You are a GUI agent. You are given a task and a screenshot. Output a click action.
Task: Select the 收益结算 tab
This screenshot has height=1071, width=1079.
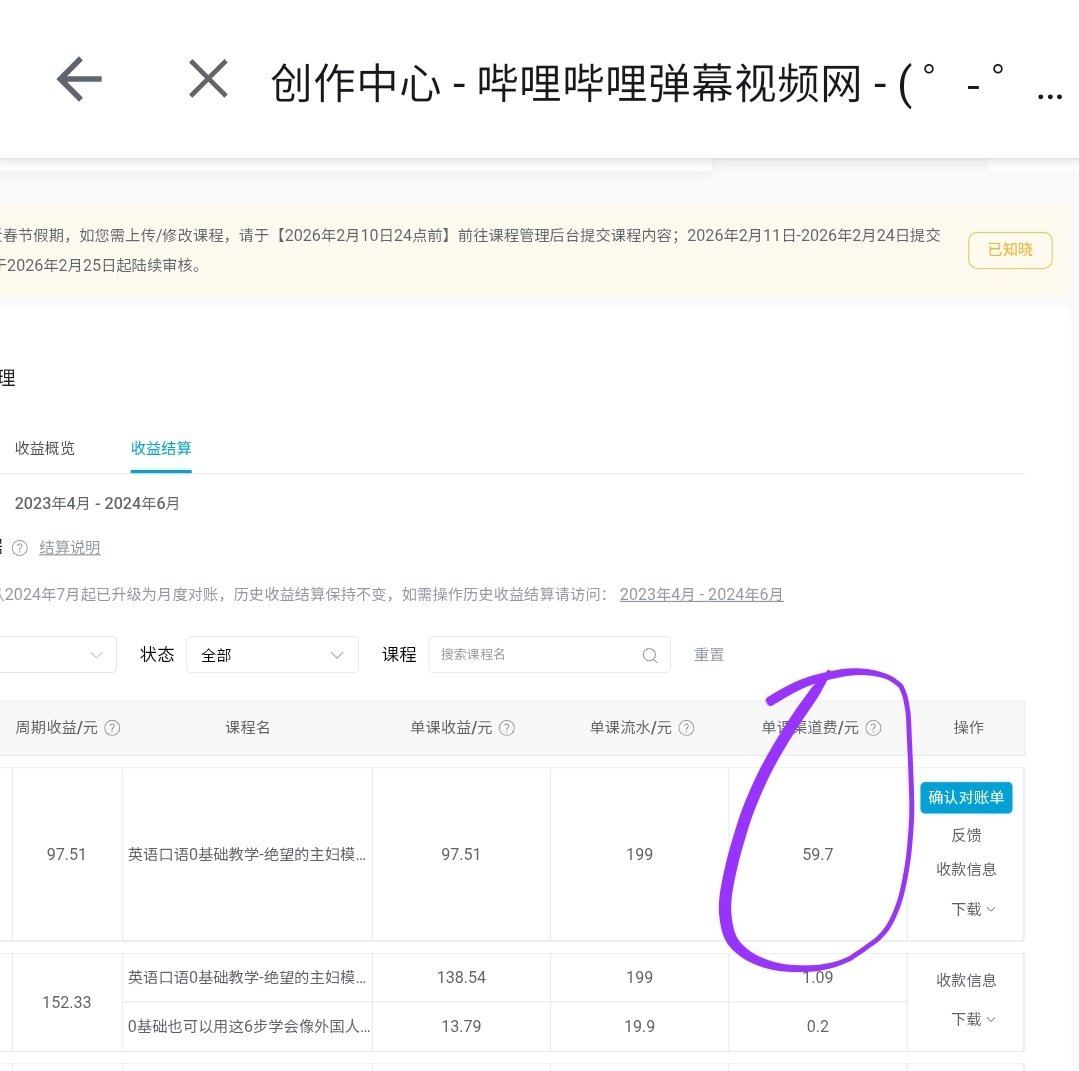click(x=161, y=448)
